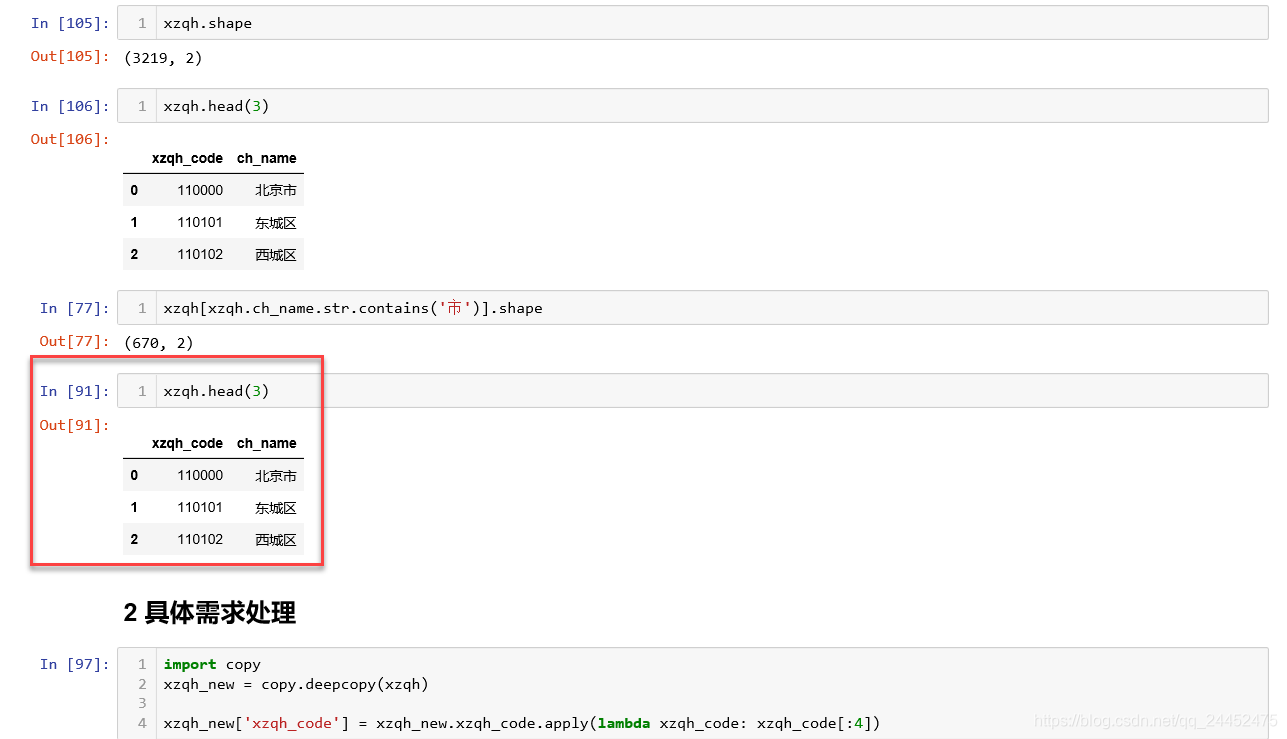Click row index 0 in Out[106] table

(x=134, y=190)
